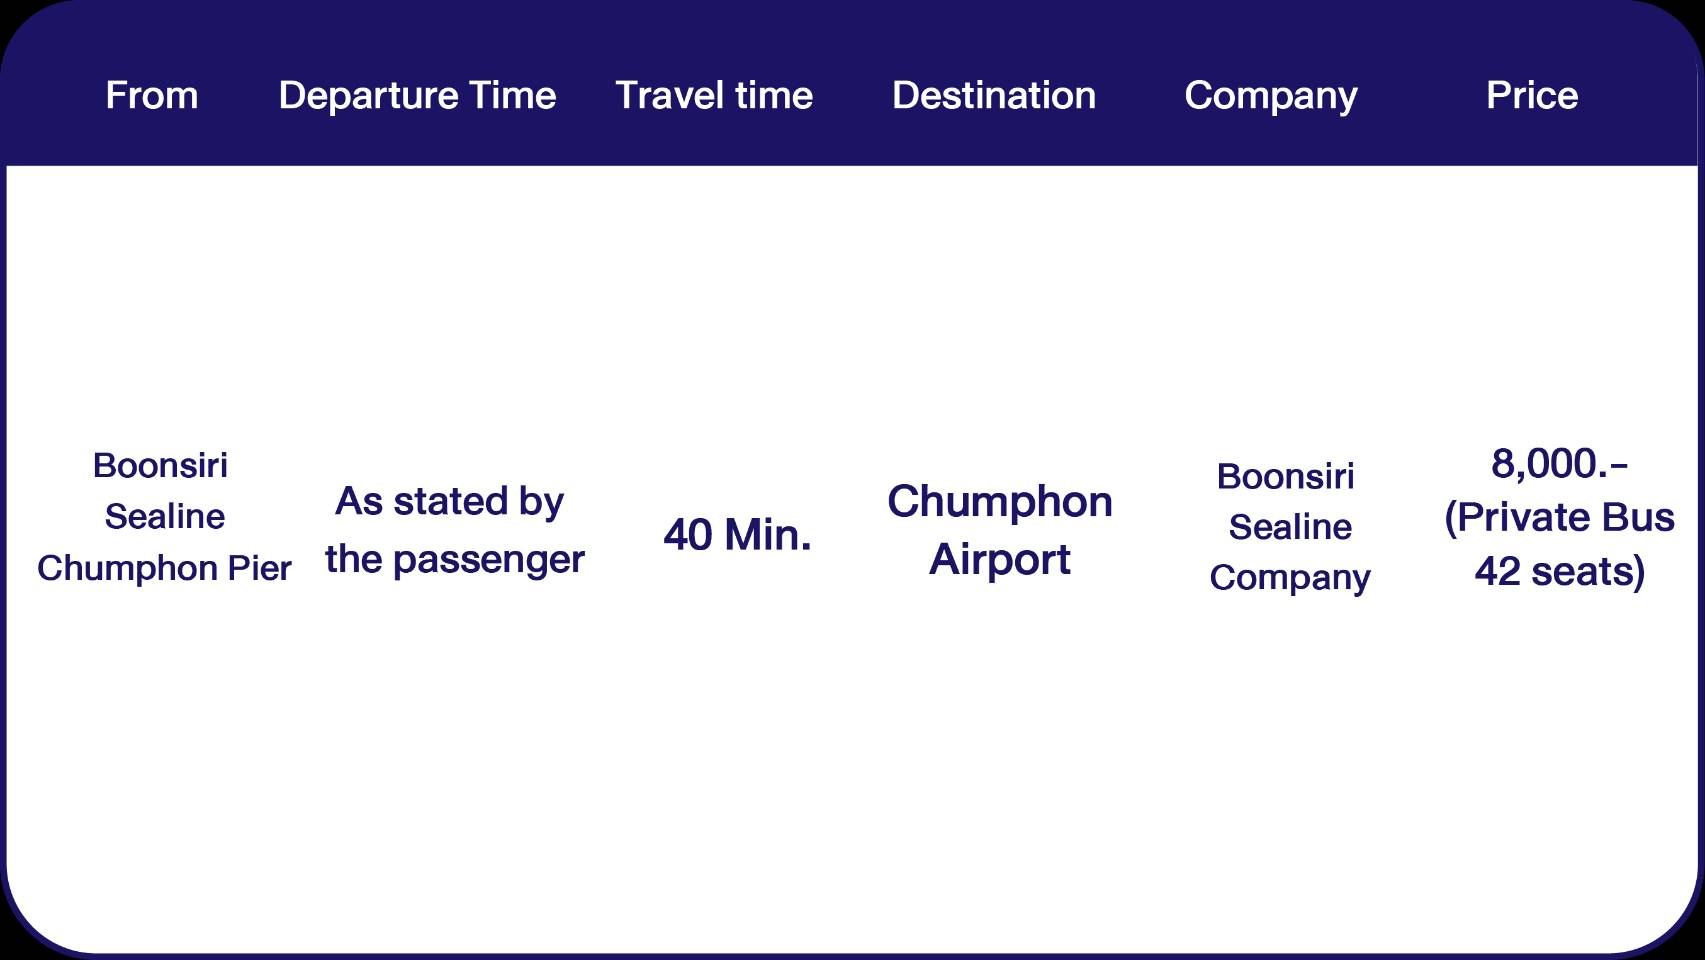Click the Travel time column header
The image size is (1705, 960).
[x=714, y=96]
